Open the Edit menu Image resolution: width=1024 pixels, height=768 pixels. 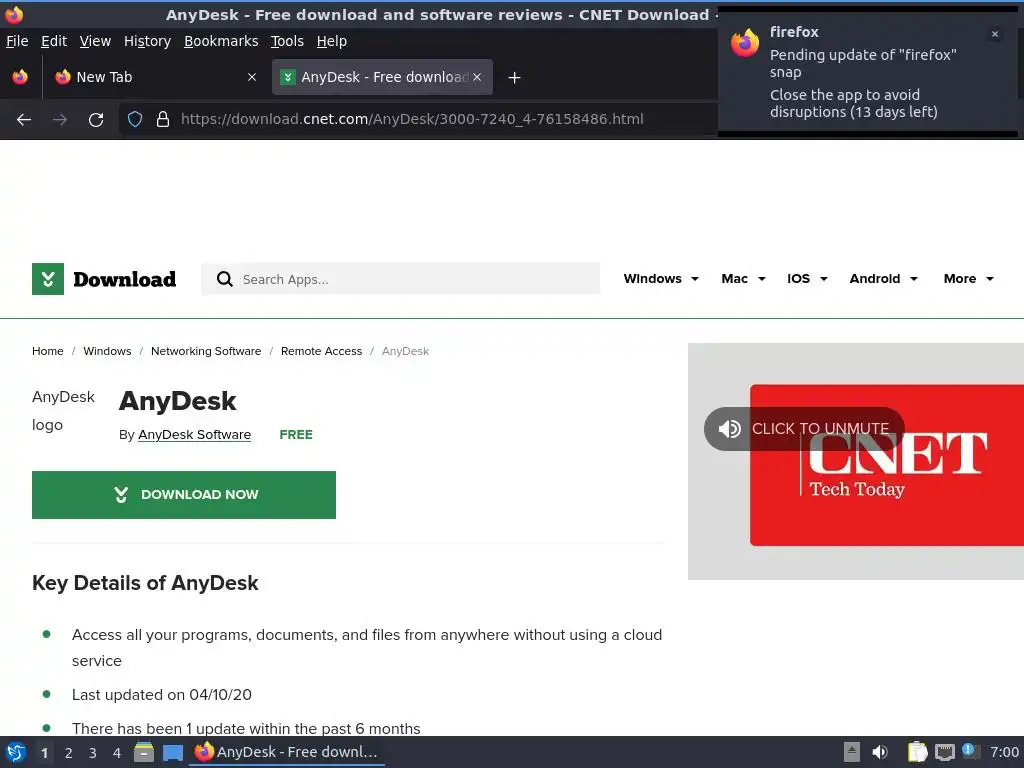point(54,41)
